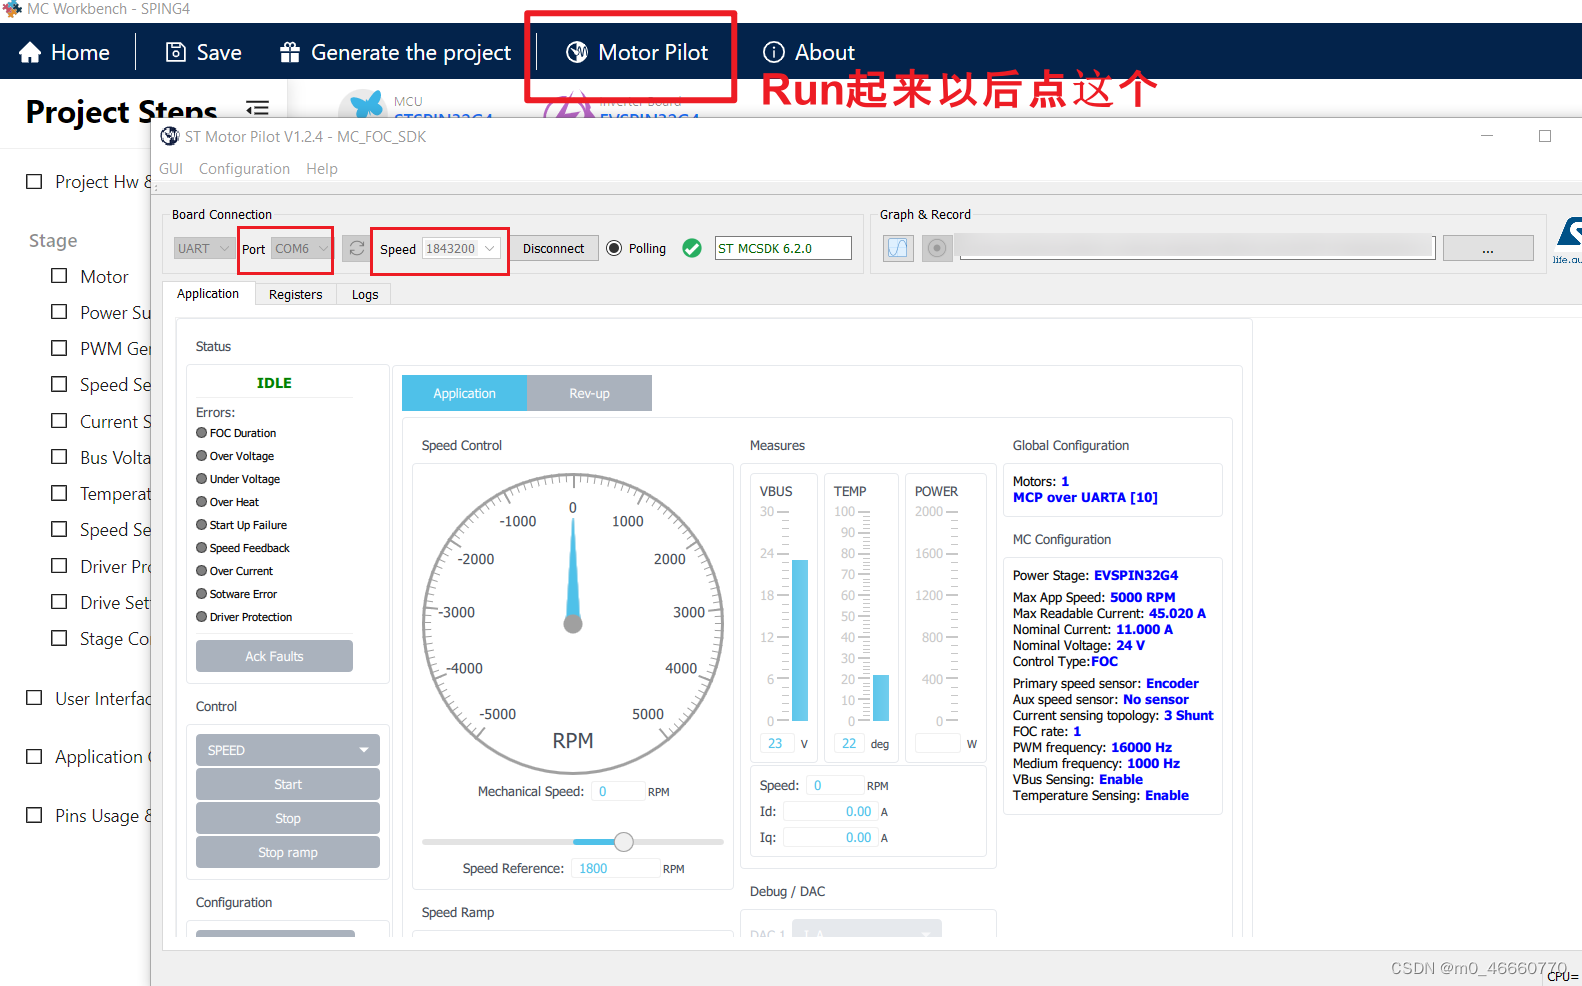Click the Disconnect button
Viewport: 1582px width, 986px height.
(553, 248)
